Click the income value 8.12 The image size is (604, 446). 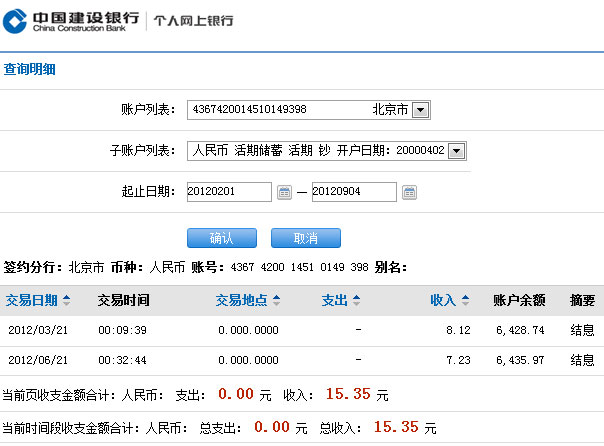pos(458,330)
